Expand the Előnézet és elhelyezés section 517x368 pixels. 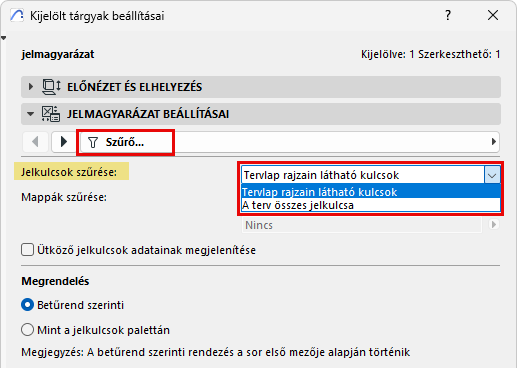pos(31,87)
